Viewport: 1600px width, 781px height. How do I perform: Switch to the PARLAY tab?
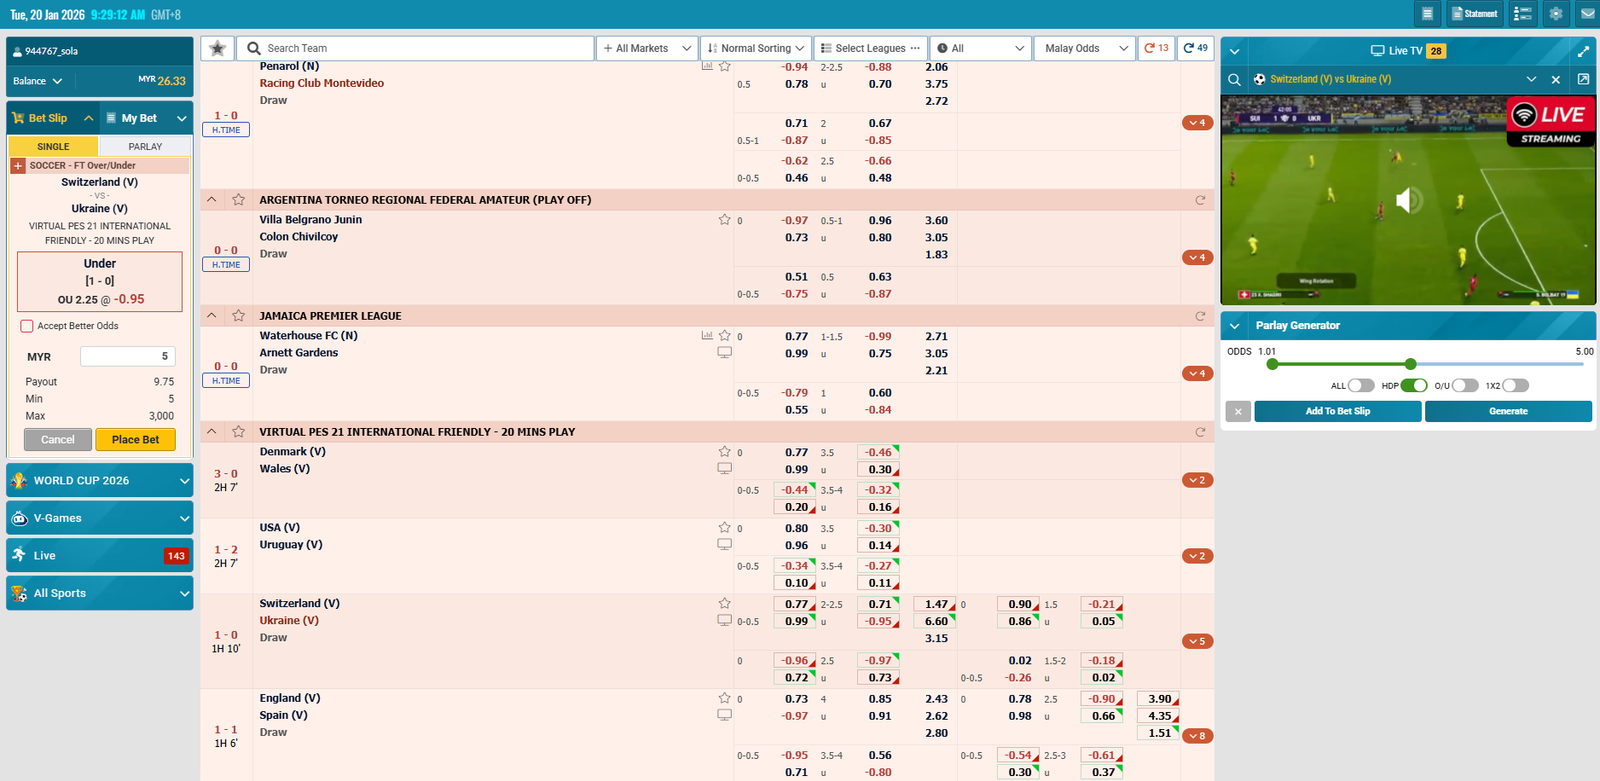tap(145, 147)
